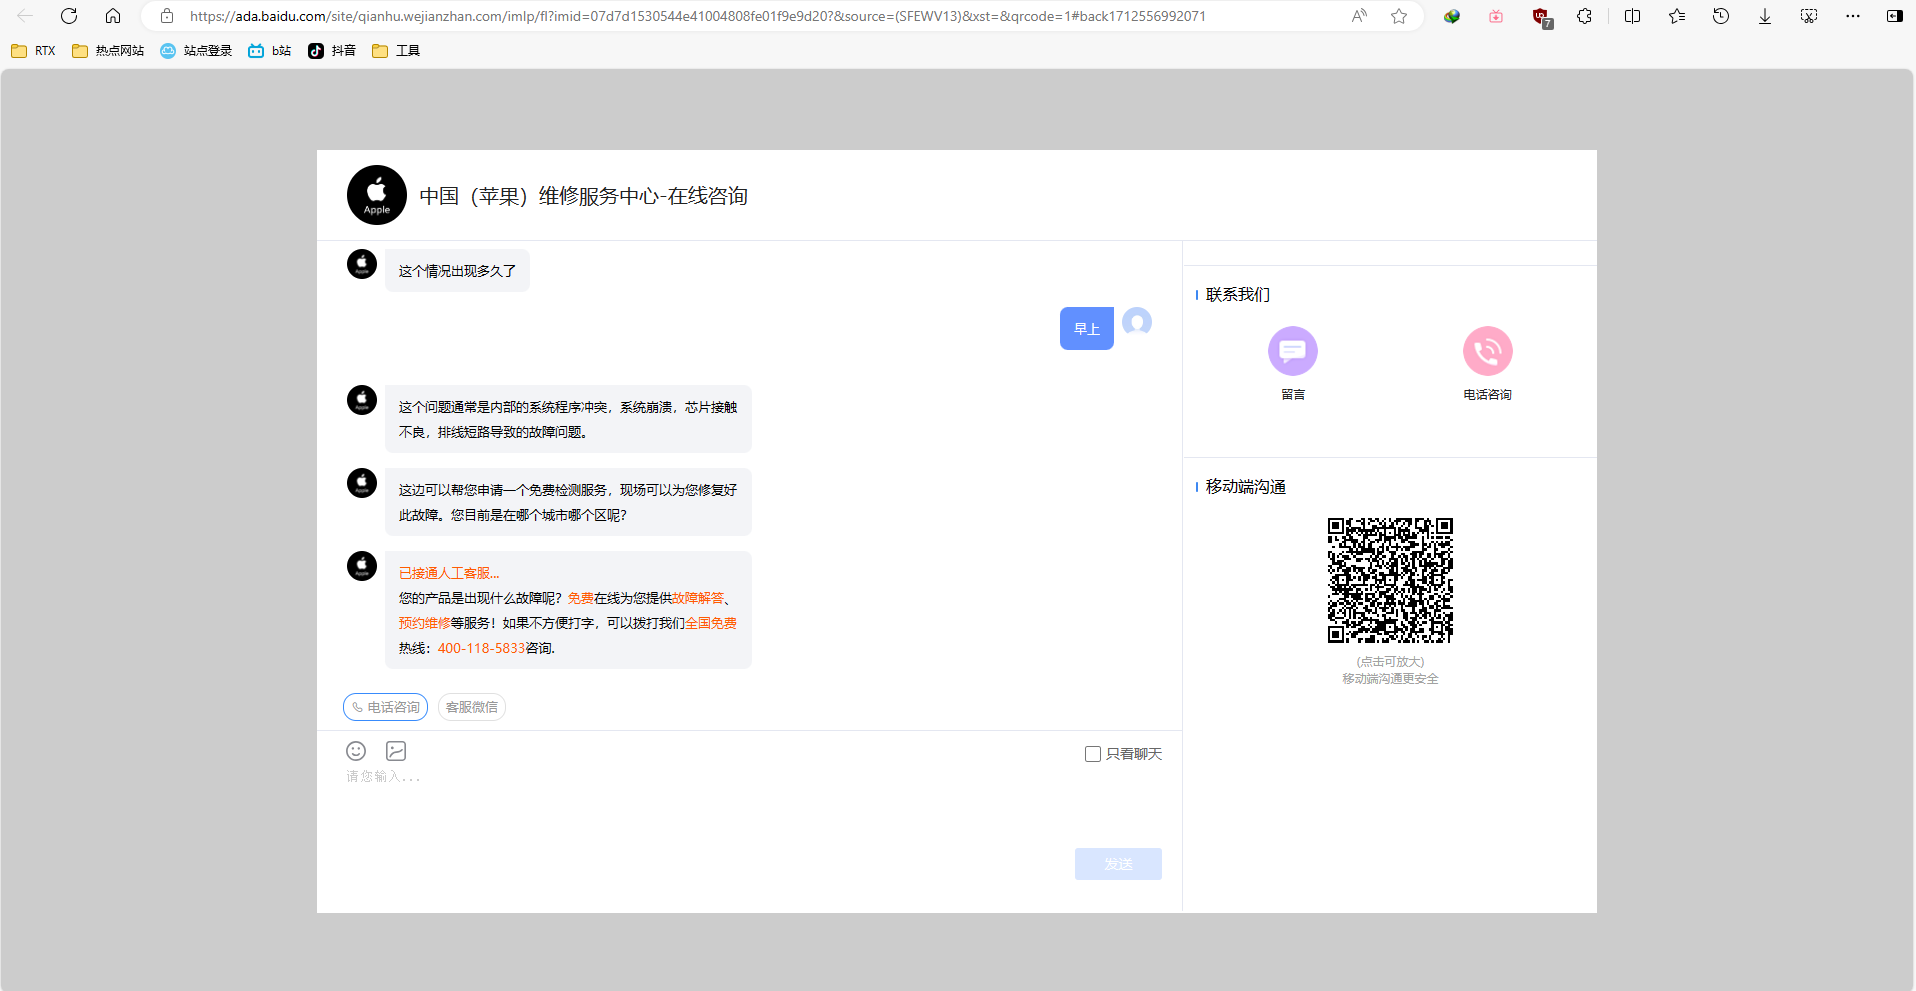
Task: Click the 电话咨询 quick reply button
Action: 385,707
